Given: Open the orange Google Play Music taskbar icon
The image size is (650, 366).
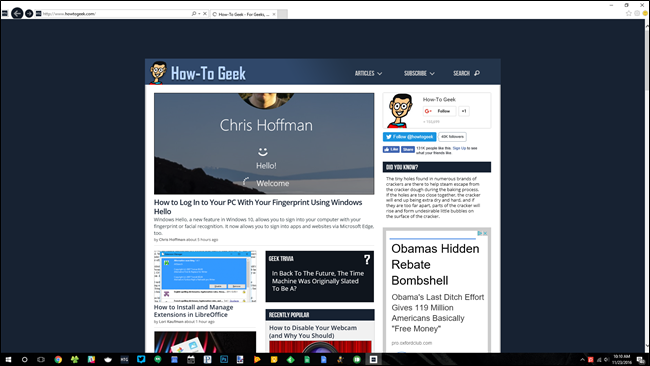Looking at the screenshot, I should [257, 359].
